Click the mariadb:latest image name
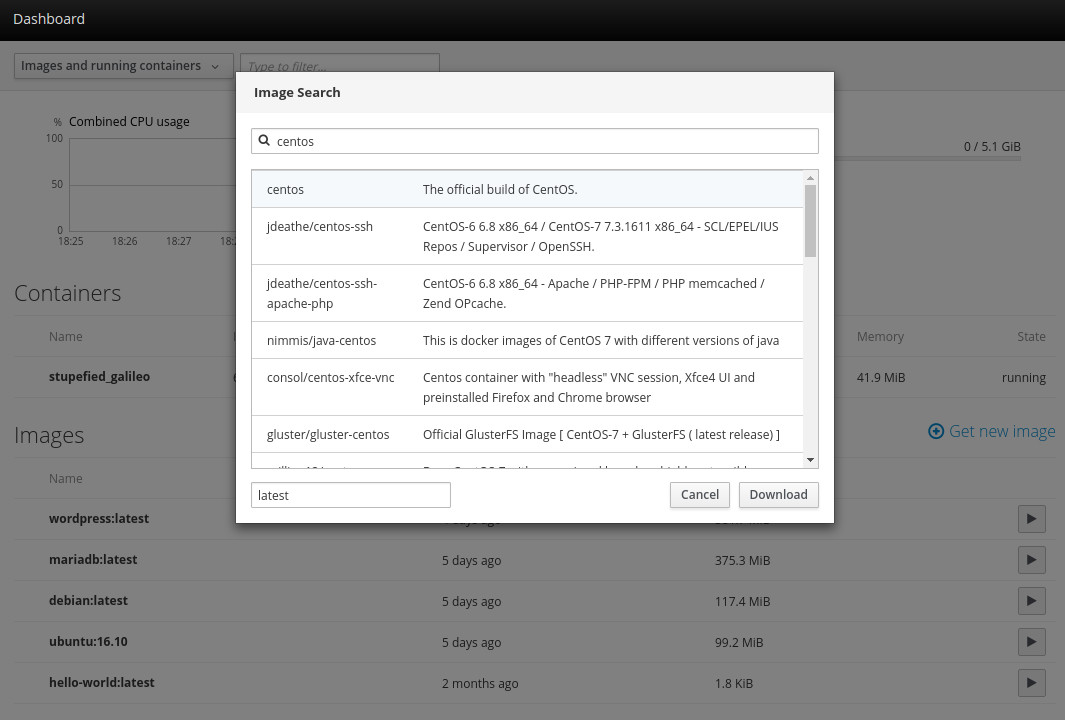This screenshot has width=1065, height=720. 93,559
